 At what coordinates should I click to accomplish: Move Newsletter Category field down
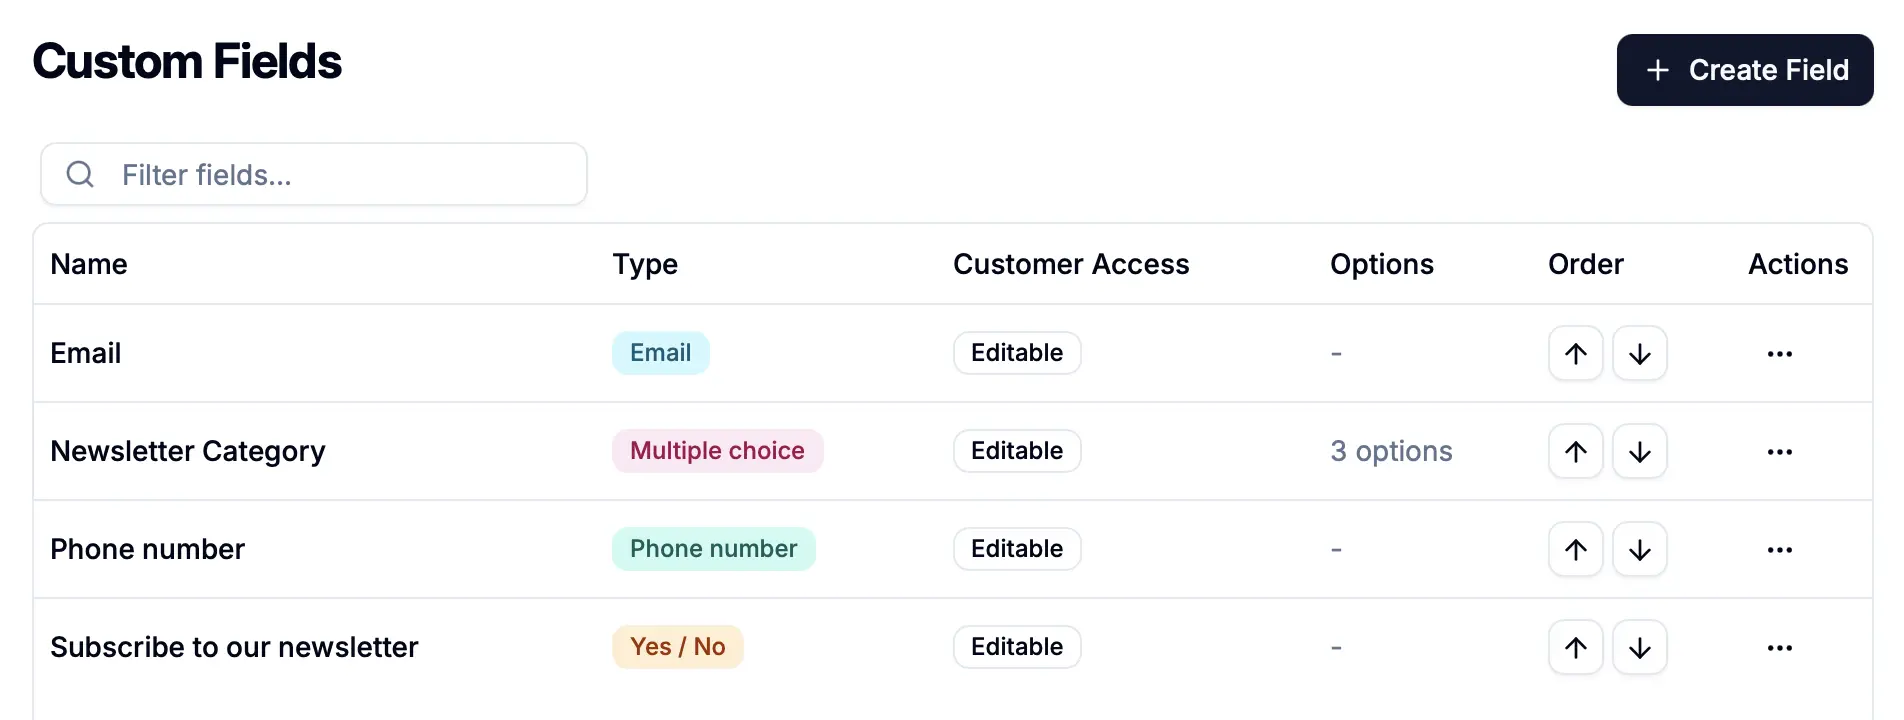coord(1639,451)
